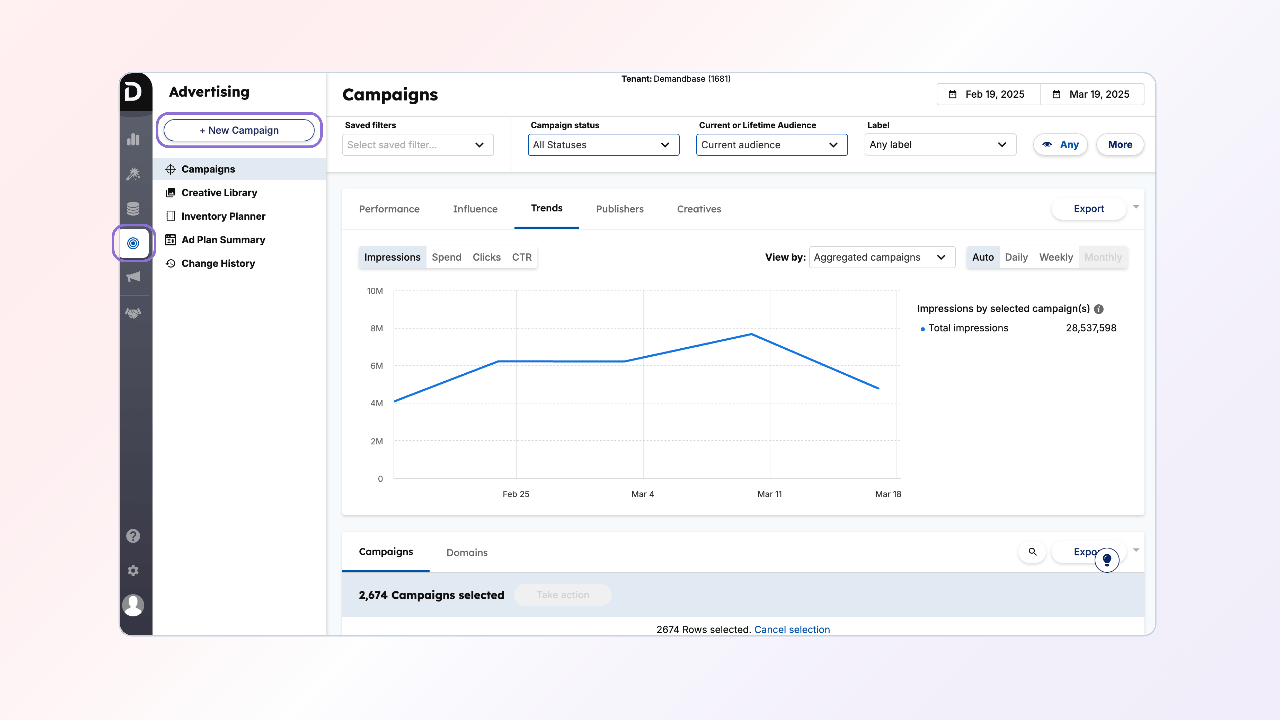Click the search magnifier in campaigns table
The image size is (1280, 720).
pos(1032,552)
